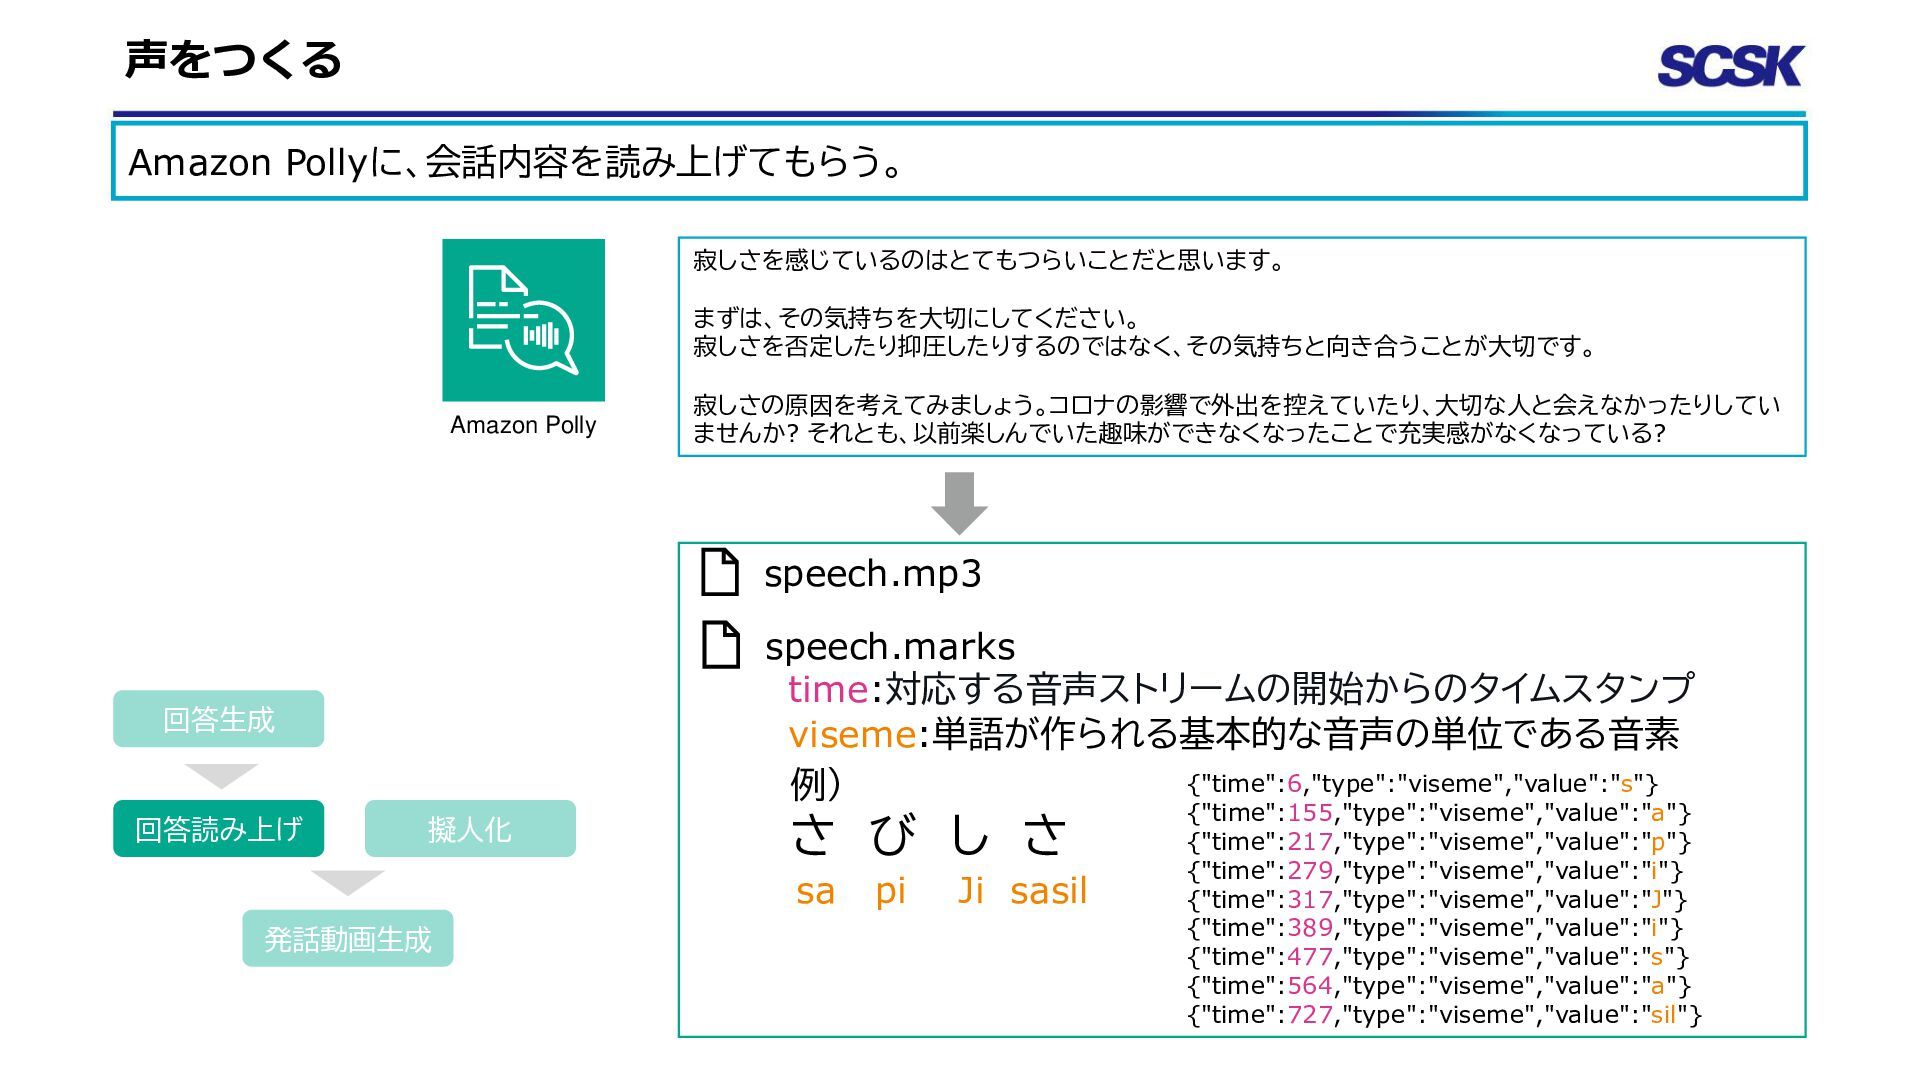
Task: Click the speech.mp3 file name
Action: point(873,574)
